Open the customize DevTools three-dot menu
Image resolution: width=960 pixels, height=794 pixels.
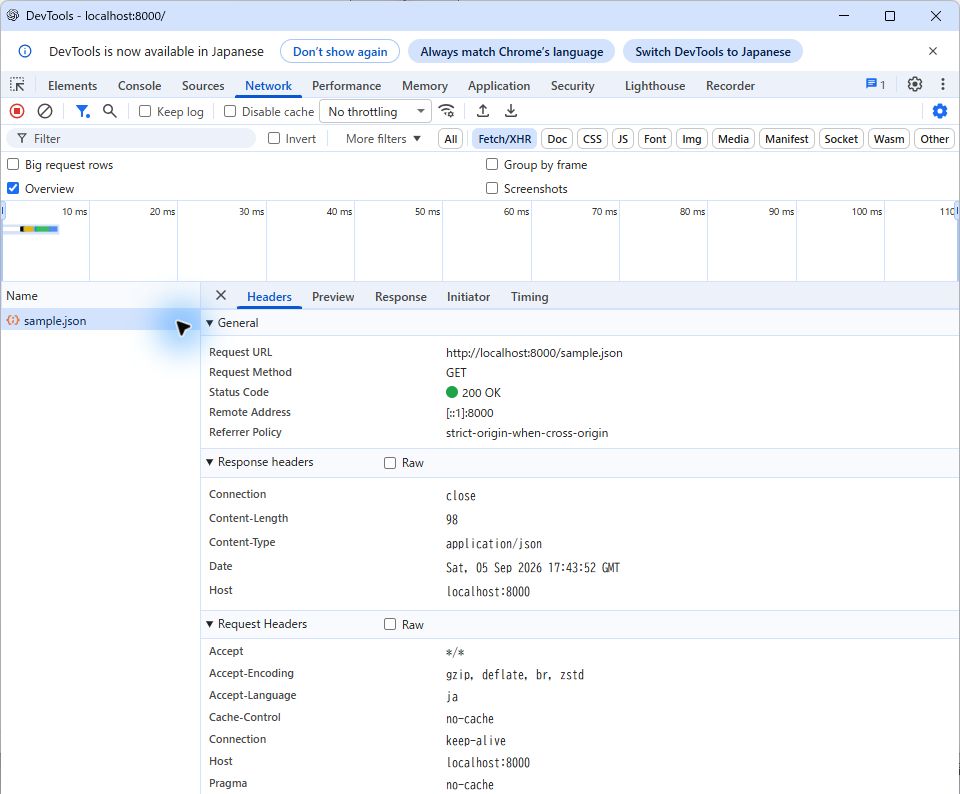(x=942, y=84)
